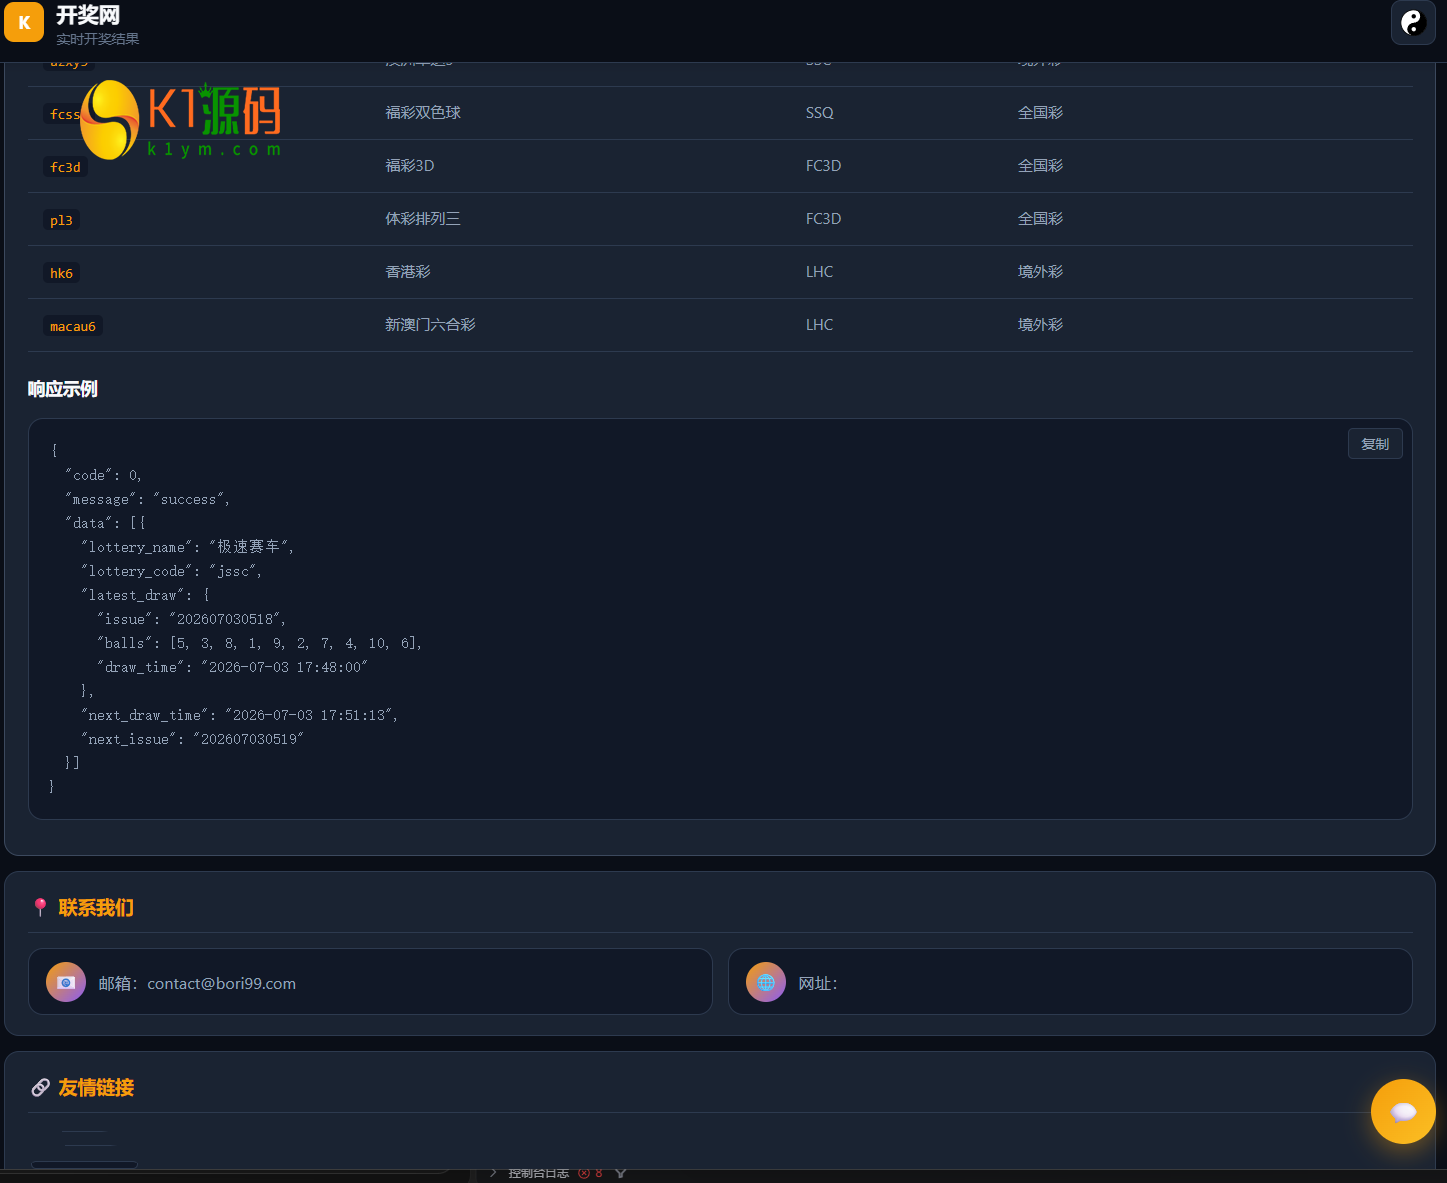Click the globe icon beside 网址
The width and height of the screenshot is (1447, 1183).
(x=766, y=982)
